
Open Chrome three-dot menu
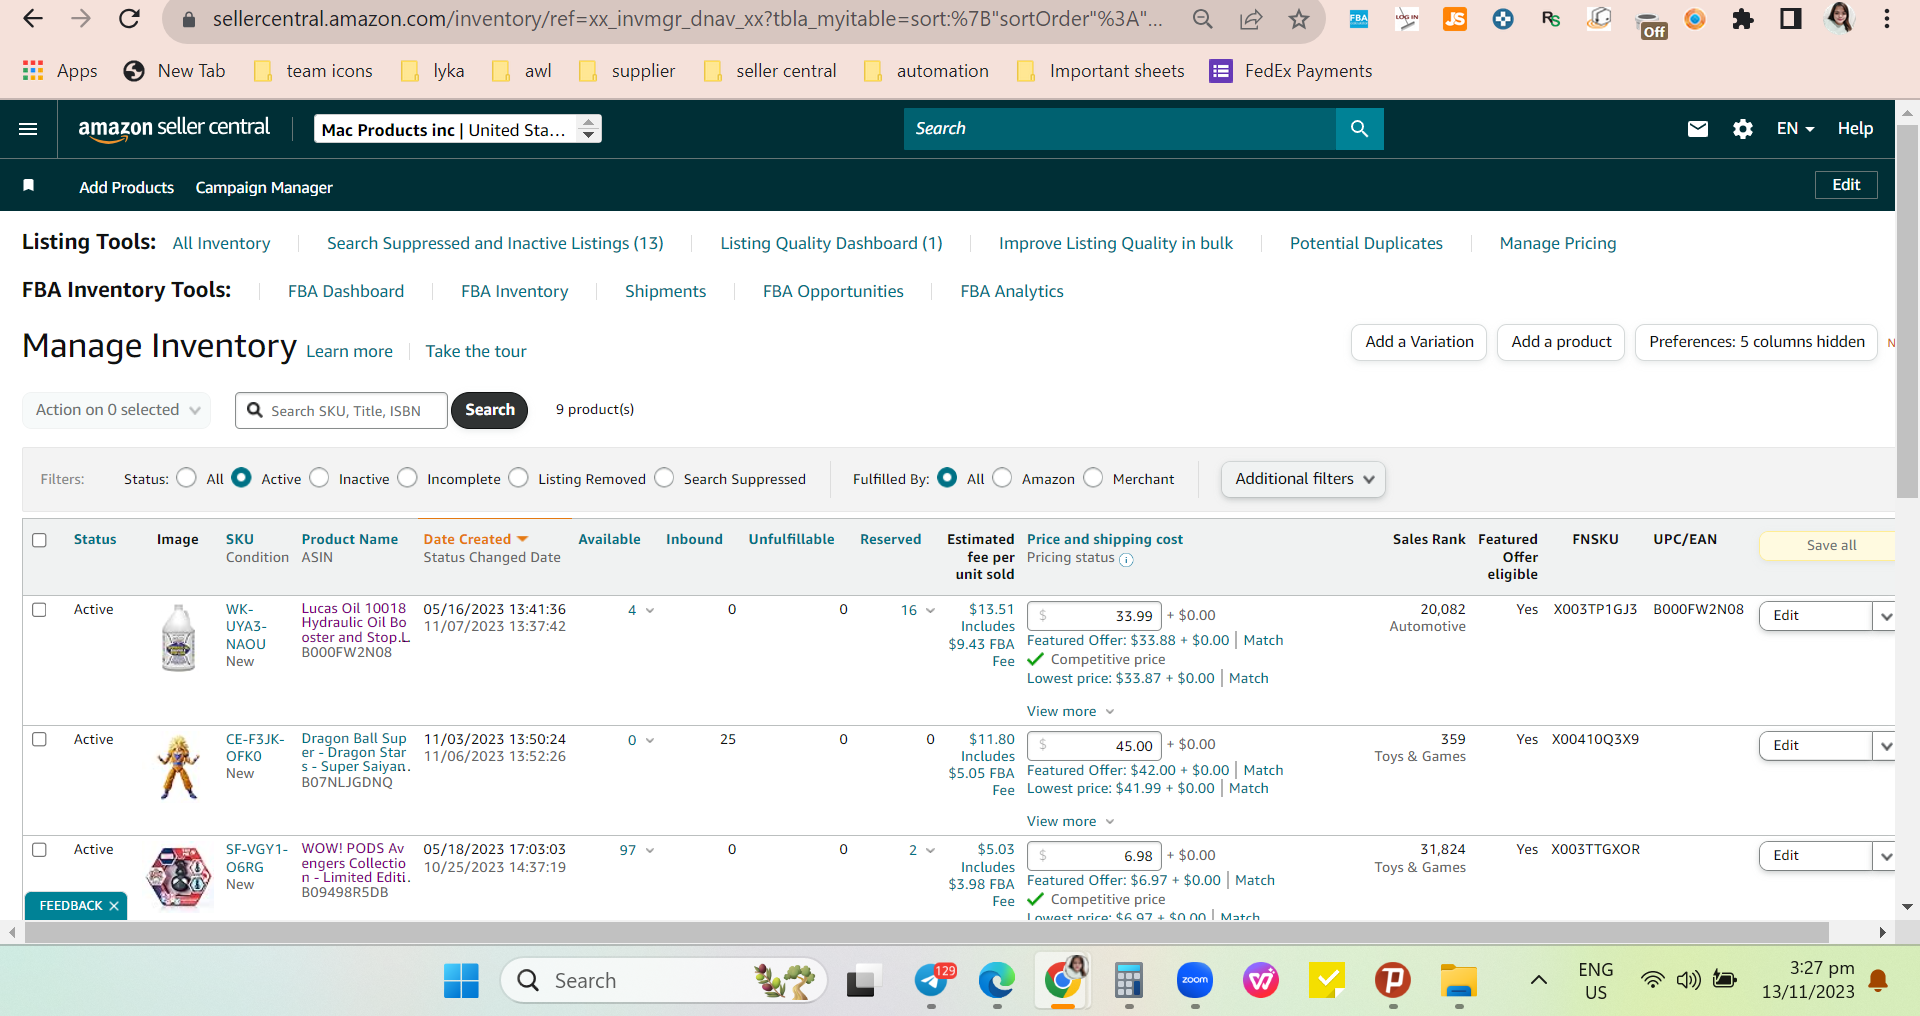(x=1887, y=19)
